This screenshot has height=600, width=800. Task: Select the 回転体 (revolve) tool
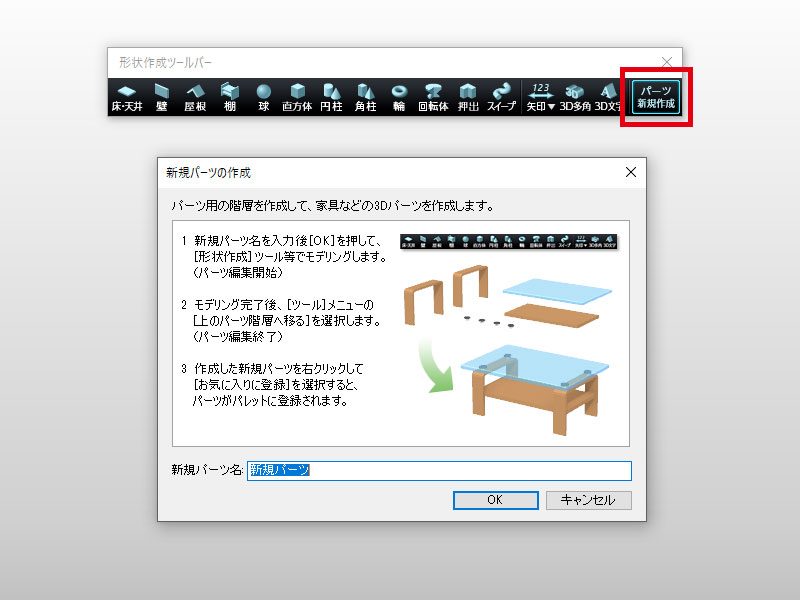tap(432, 97)
